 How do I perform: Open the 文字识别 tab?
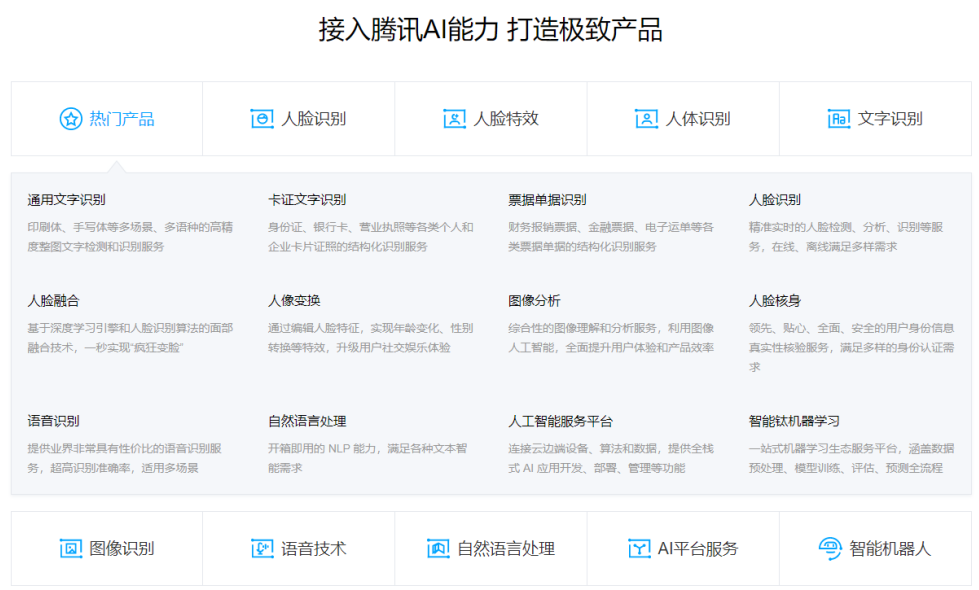click(x=875, y=119)
